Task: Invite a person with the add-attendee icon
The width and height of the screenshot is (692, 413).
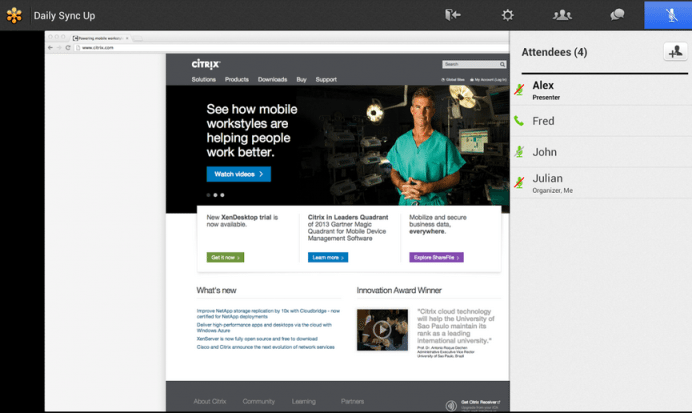Action: click(x=676, y=52)
